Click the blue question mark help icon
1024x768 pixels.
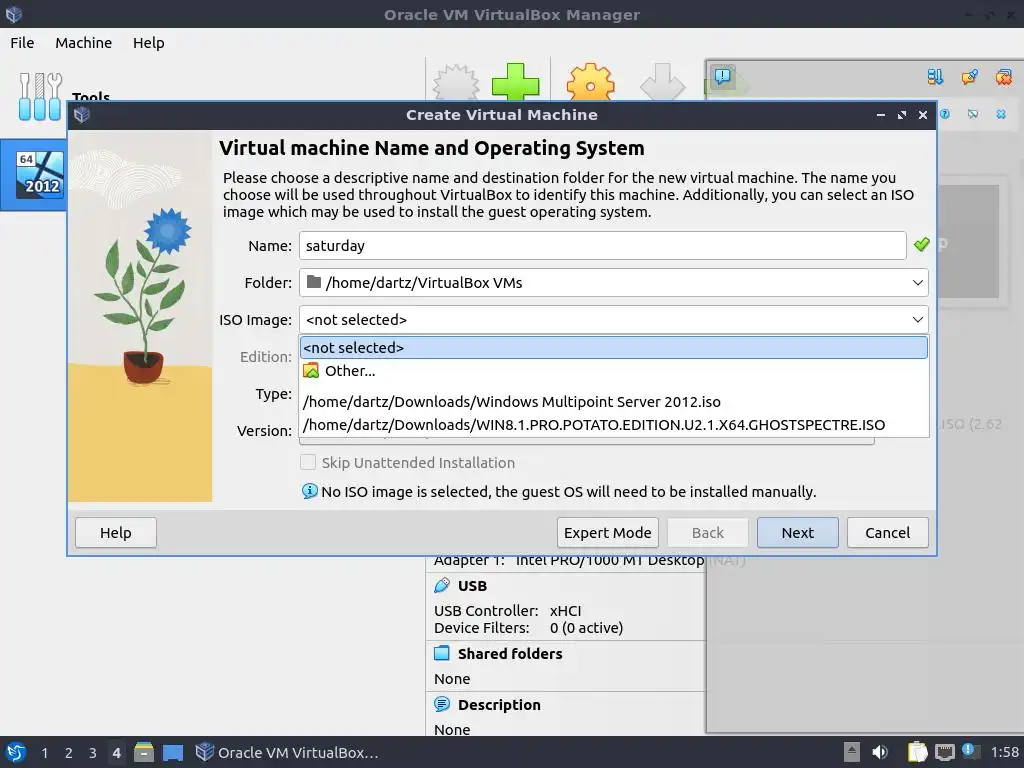pos(945,114)
